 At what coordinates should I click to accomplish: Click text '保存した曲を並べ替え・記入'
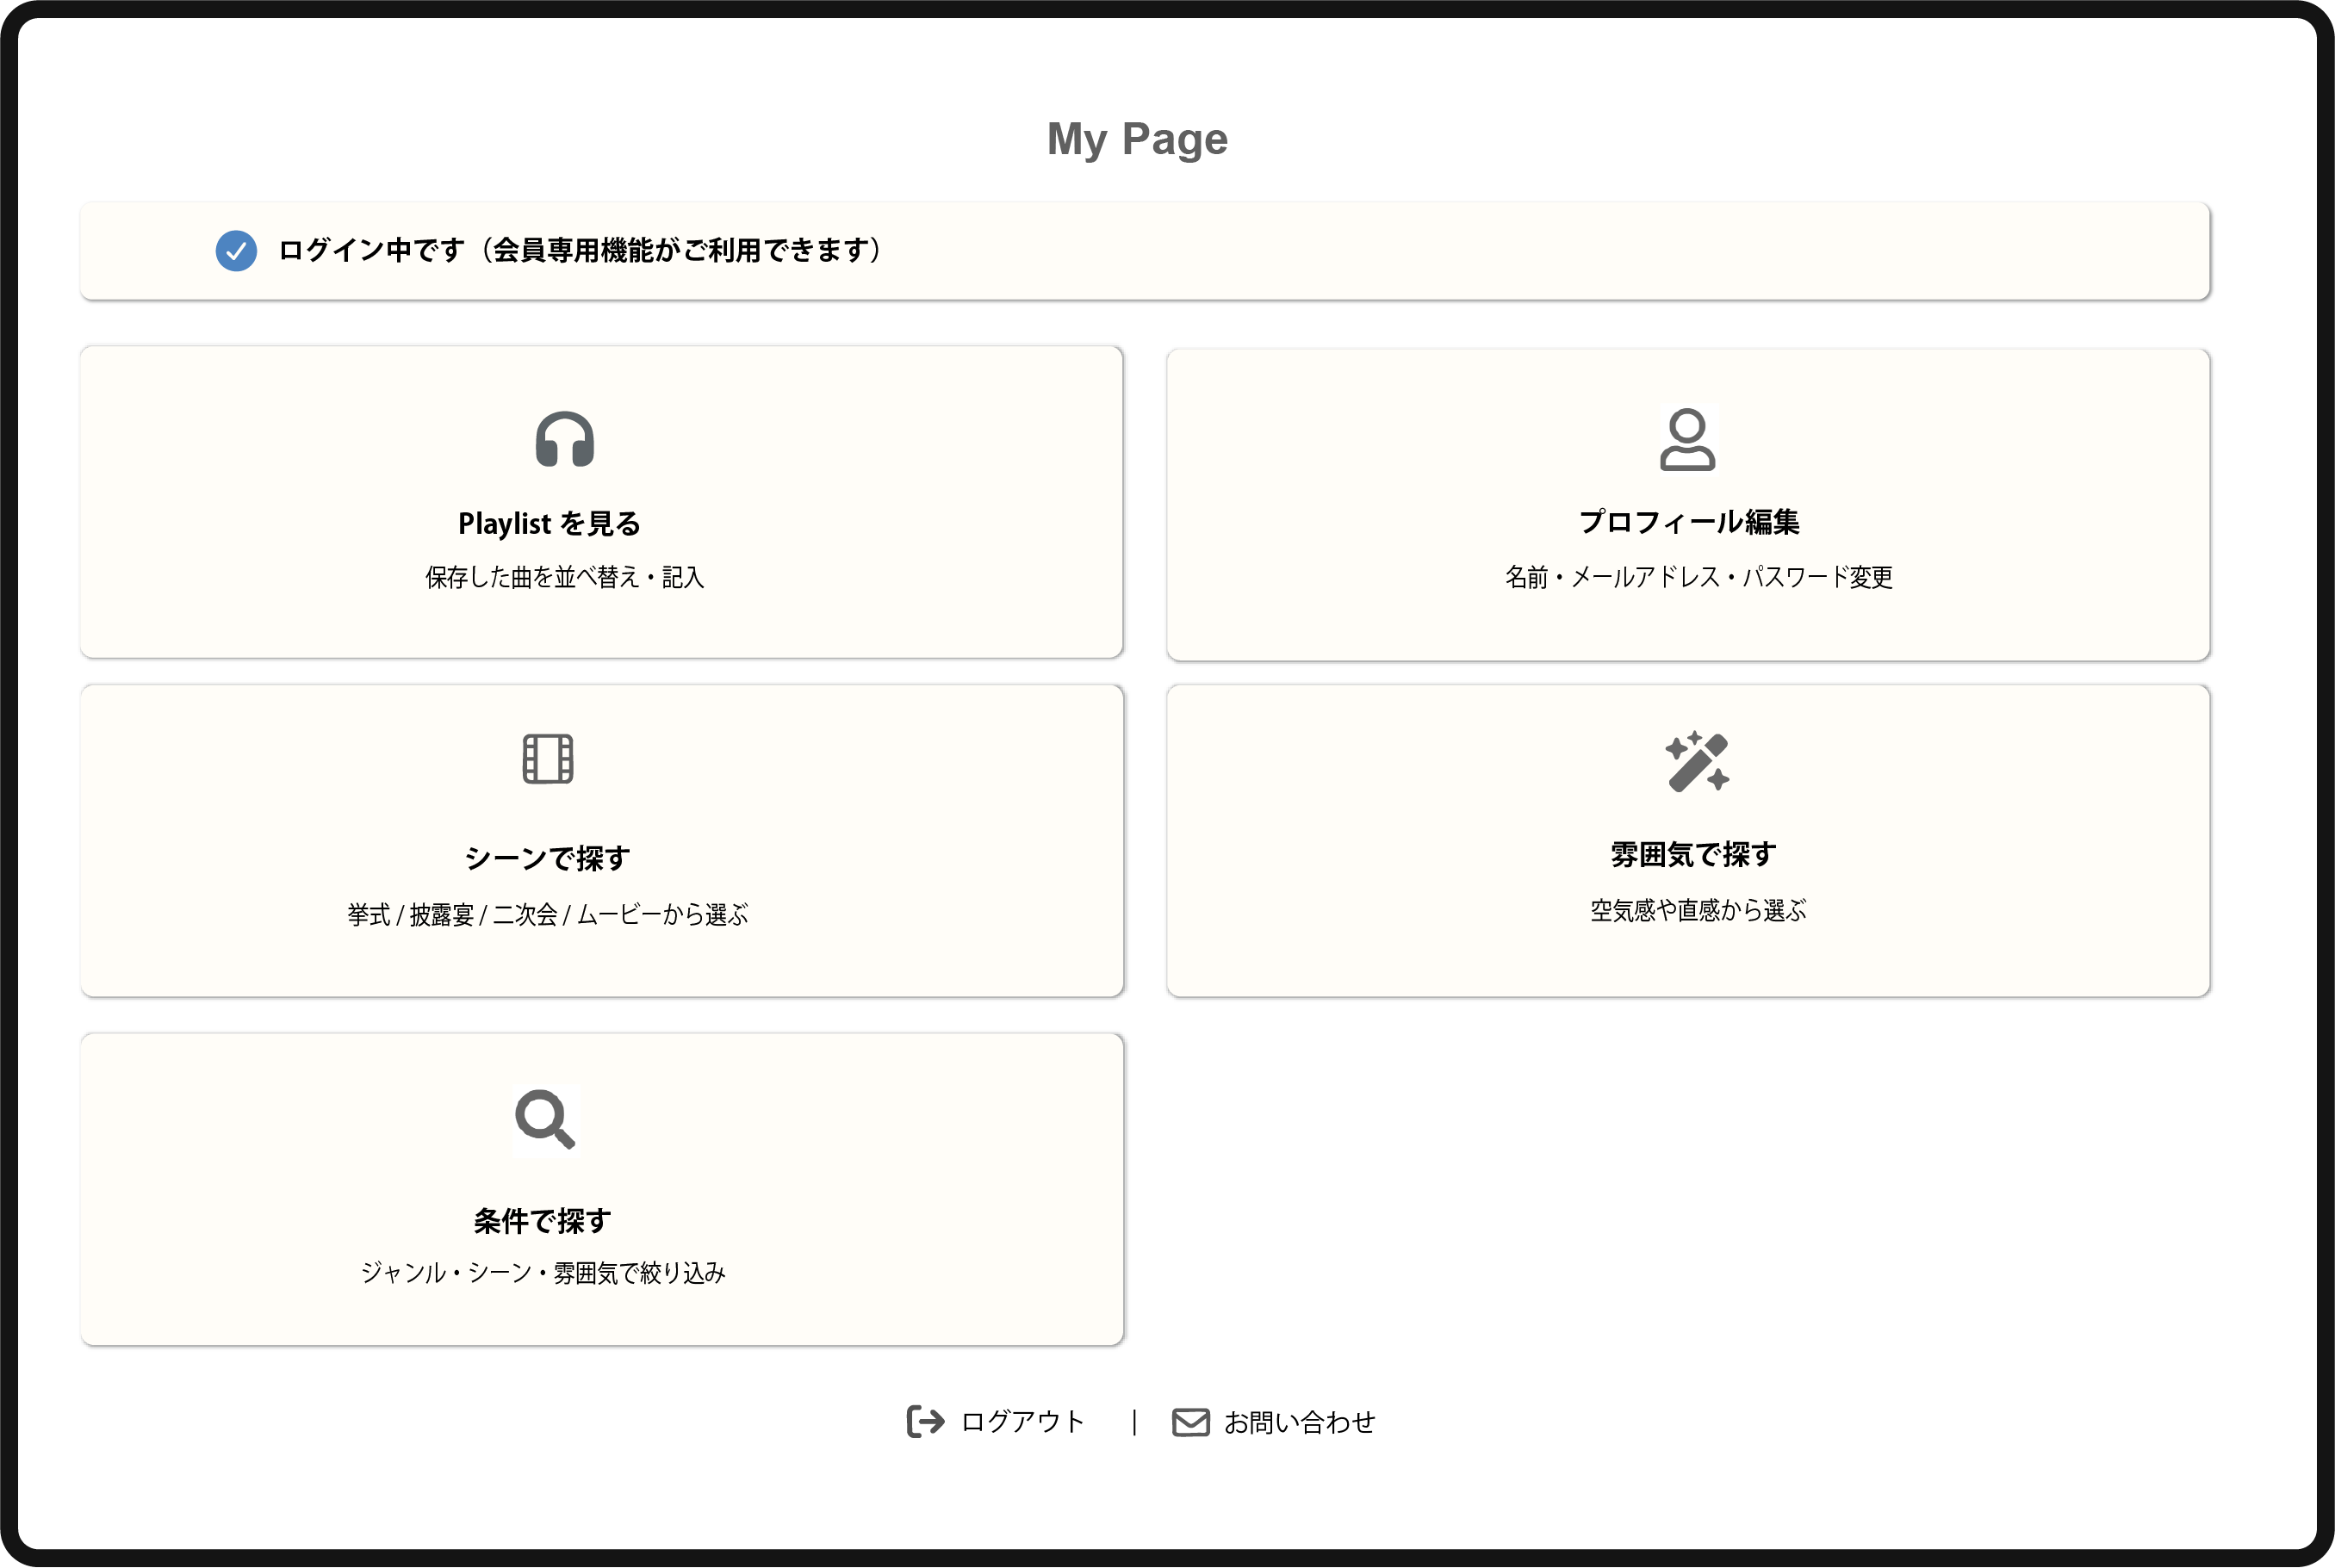coord(565,577)
